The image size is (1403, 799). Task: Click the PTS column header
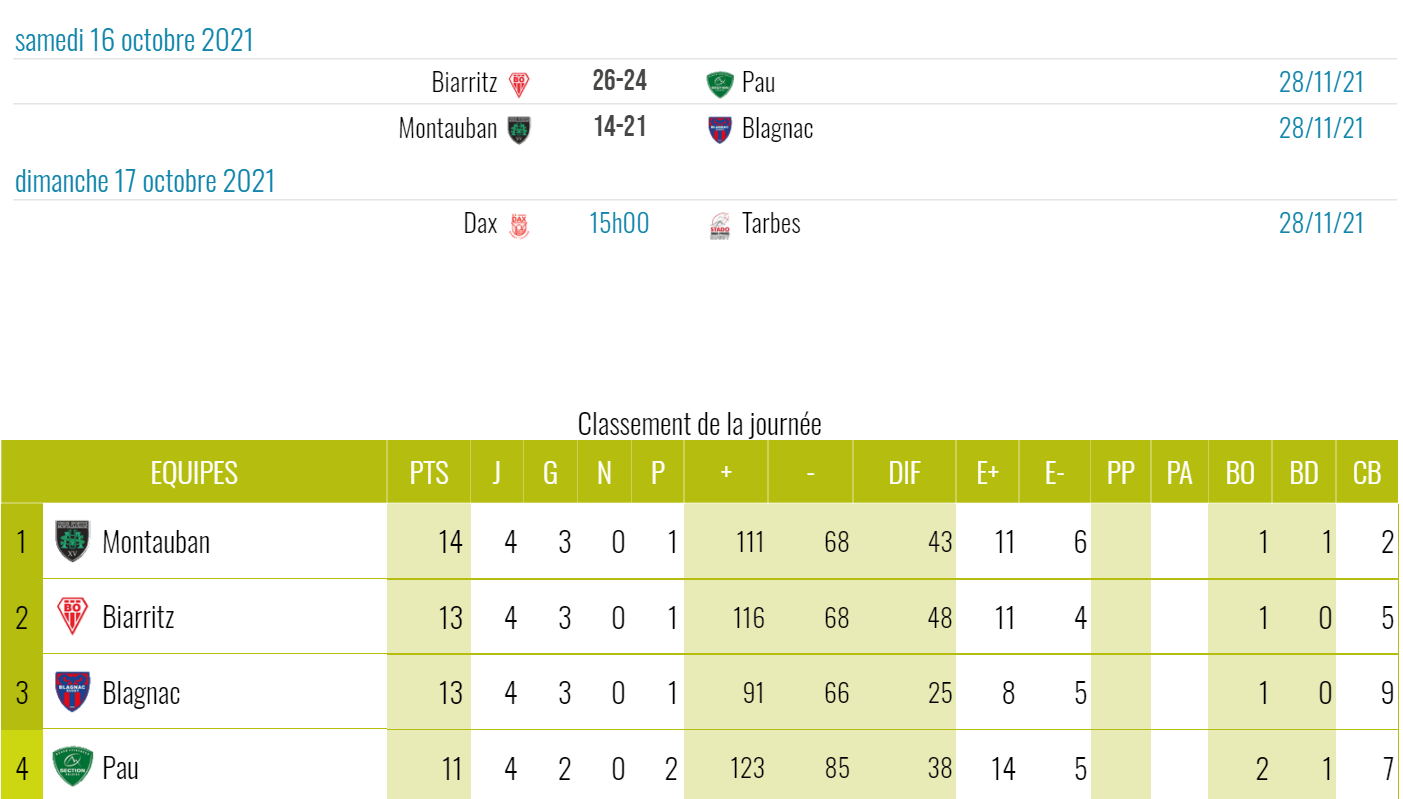[x=429, y=473]
